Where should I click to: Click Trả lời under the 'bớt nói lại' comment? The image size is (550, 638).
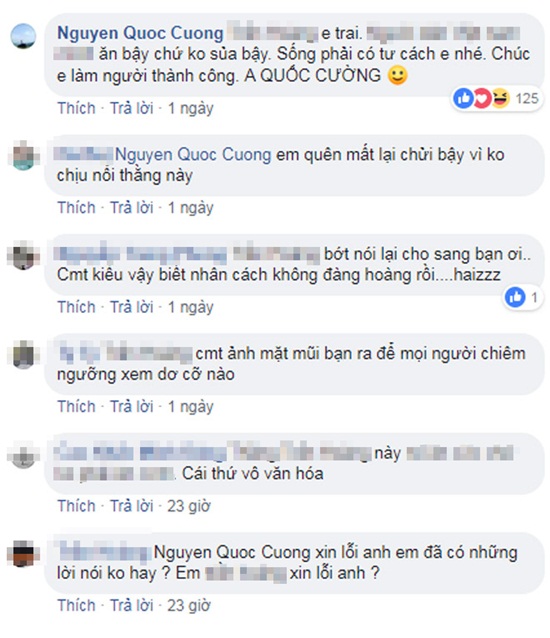[132, 307]
